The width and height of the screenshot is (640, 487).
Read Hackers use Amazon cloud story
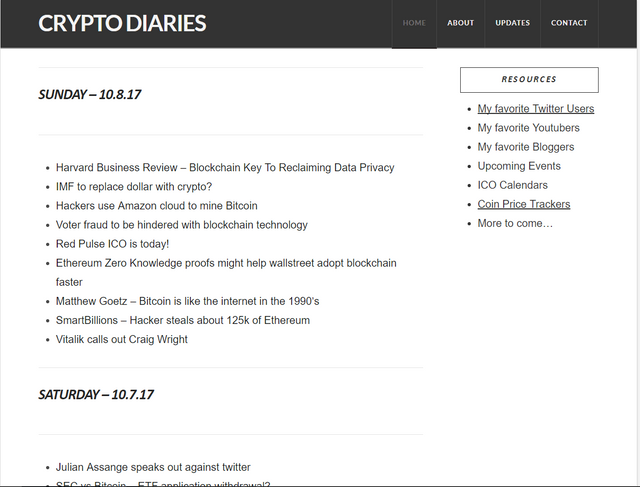pos(156,206)
